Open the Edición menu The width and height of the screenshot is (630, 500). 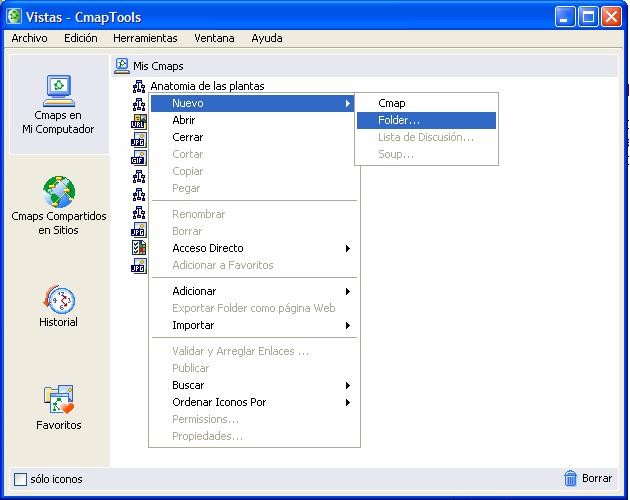click(81, 38)
